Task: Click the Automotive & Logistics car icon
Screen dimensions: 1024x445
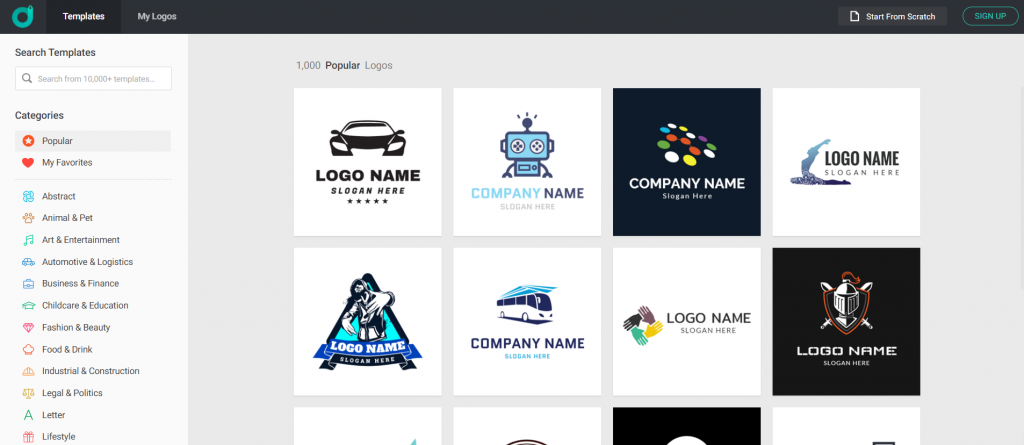Action: [28, 262]
